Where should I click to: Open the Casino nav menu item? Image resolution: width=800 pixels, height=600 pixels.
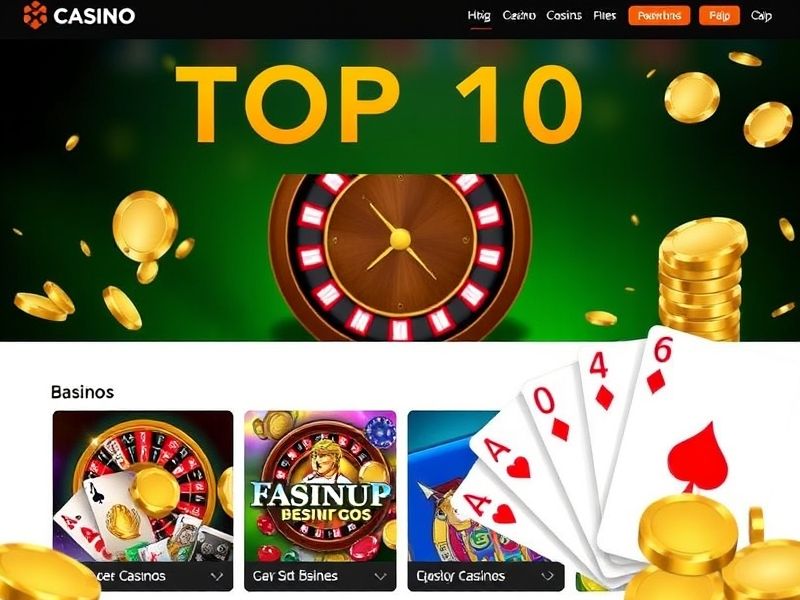click(519, 16)
